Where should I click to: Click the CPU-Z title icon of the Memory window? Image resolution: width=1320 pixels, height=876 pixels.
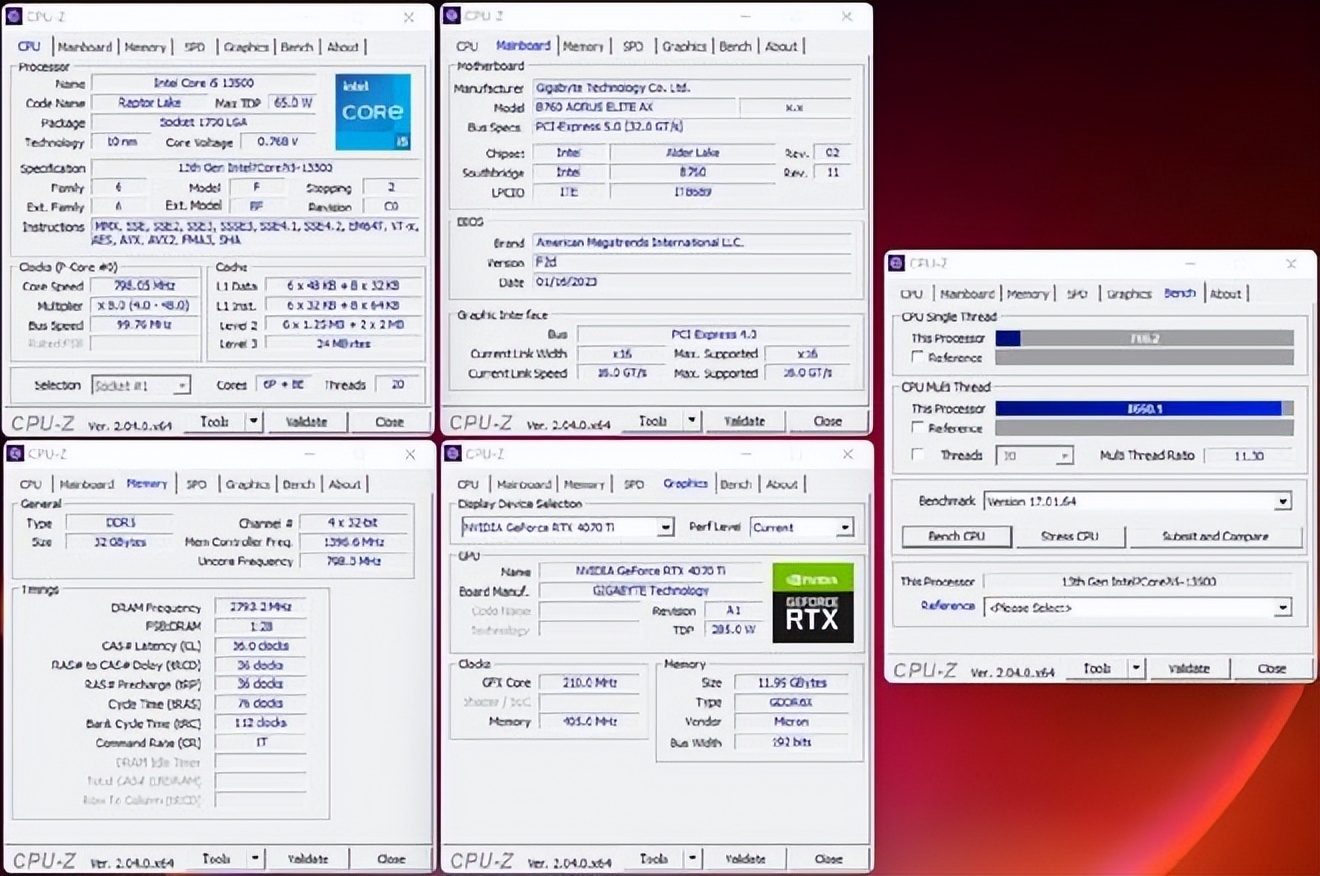pyautogui.click(x=14, y=454)
